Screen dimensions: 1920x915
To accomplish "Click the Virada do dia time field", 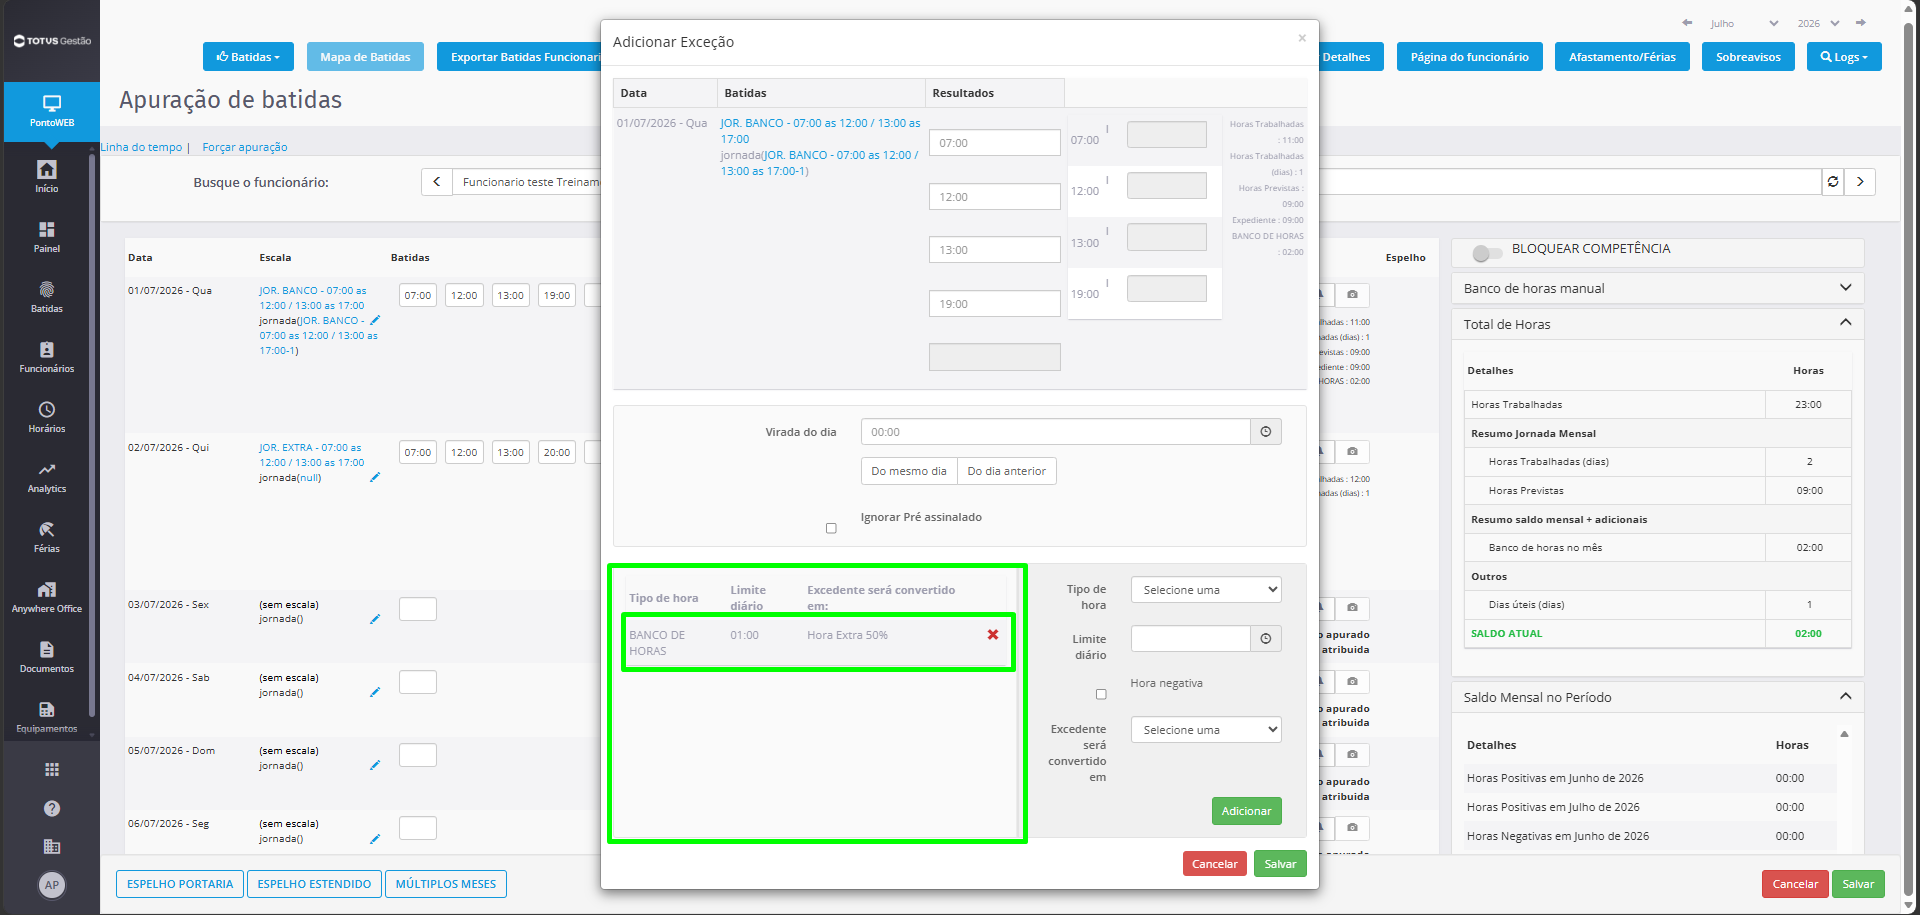I will (x=1055, y=432).
